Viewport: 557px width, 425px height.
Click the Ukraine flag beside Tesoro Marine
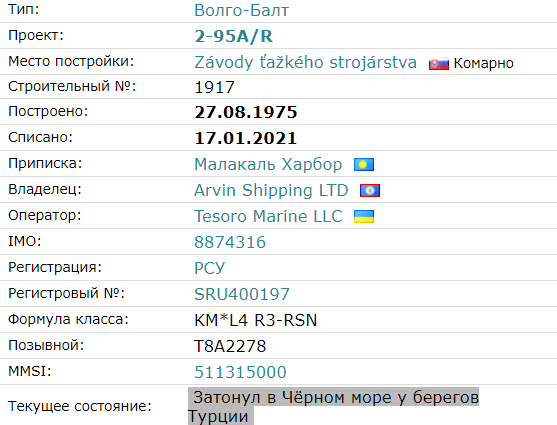[x=364, y=216]
